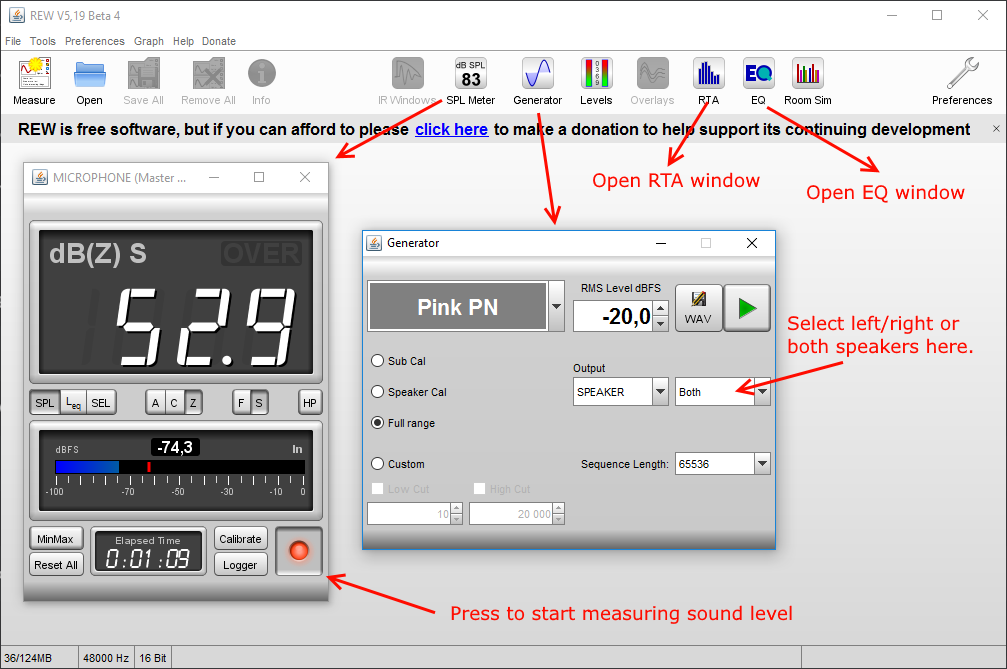Select the Speaker Cal radio button
1007x669 pixels.
coord(377,392)
